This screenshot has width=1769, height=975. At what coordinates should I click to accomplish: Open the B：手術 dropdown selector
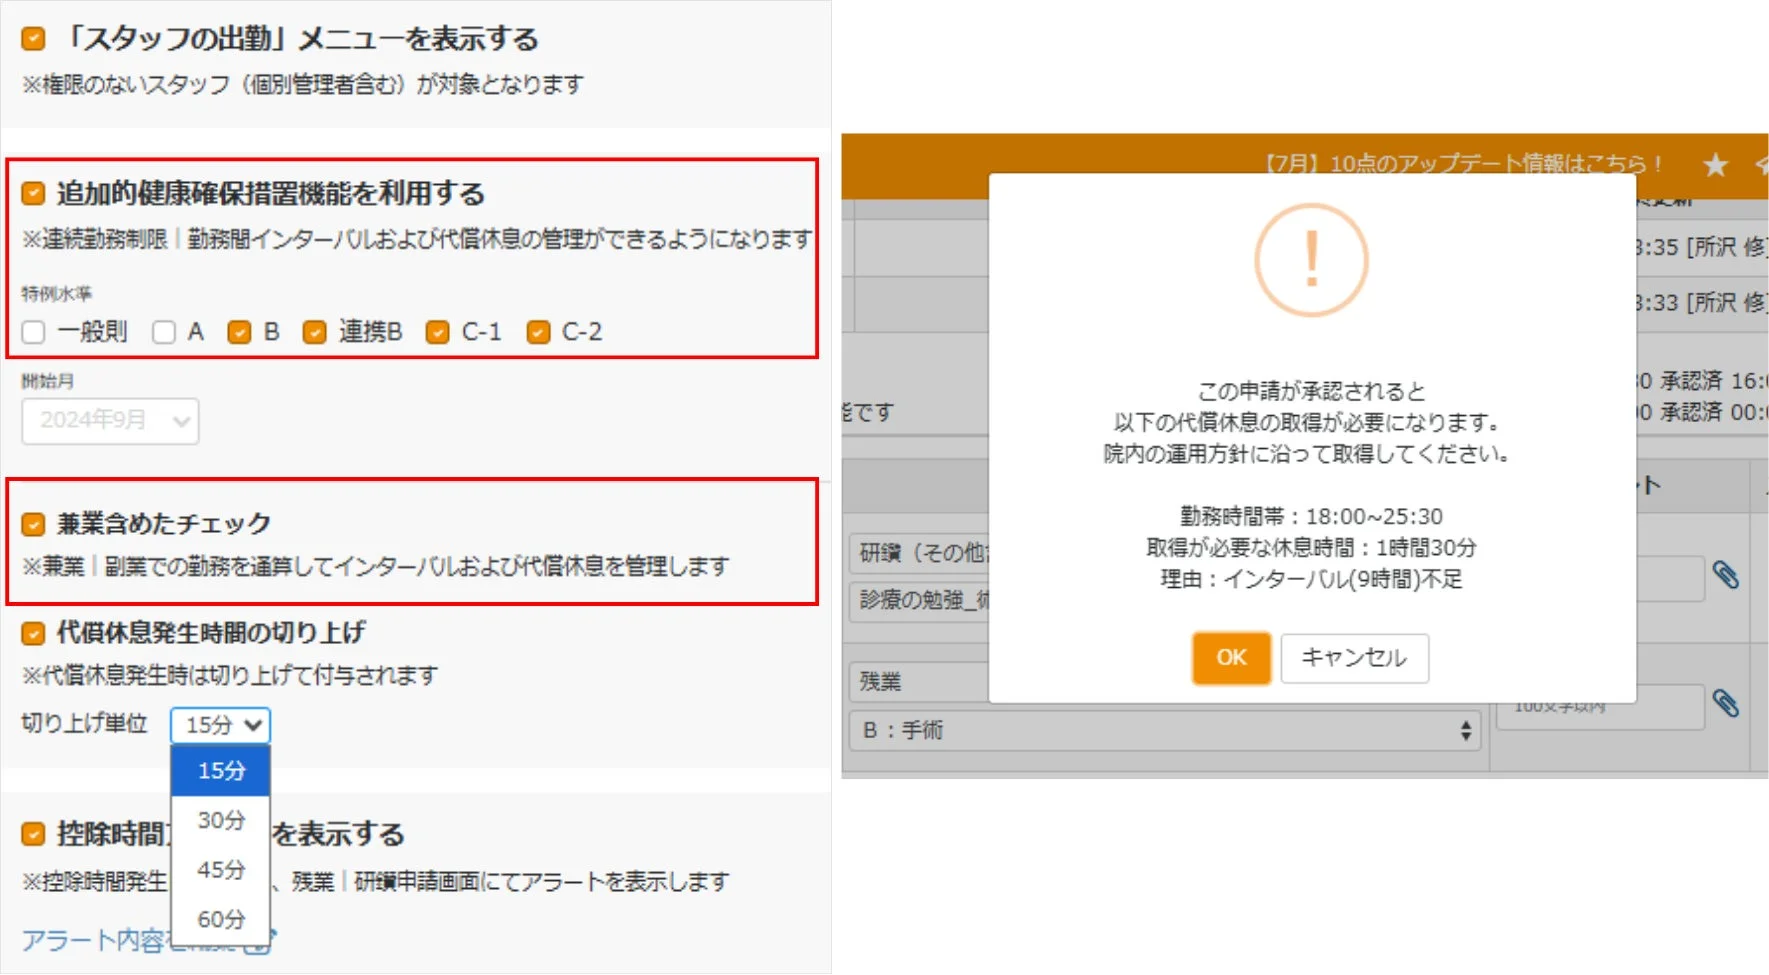(1163, 731)
